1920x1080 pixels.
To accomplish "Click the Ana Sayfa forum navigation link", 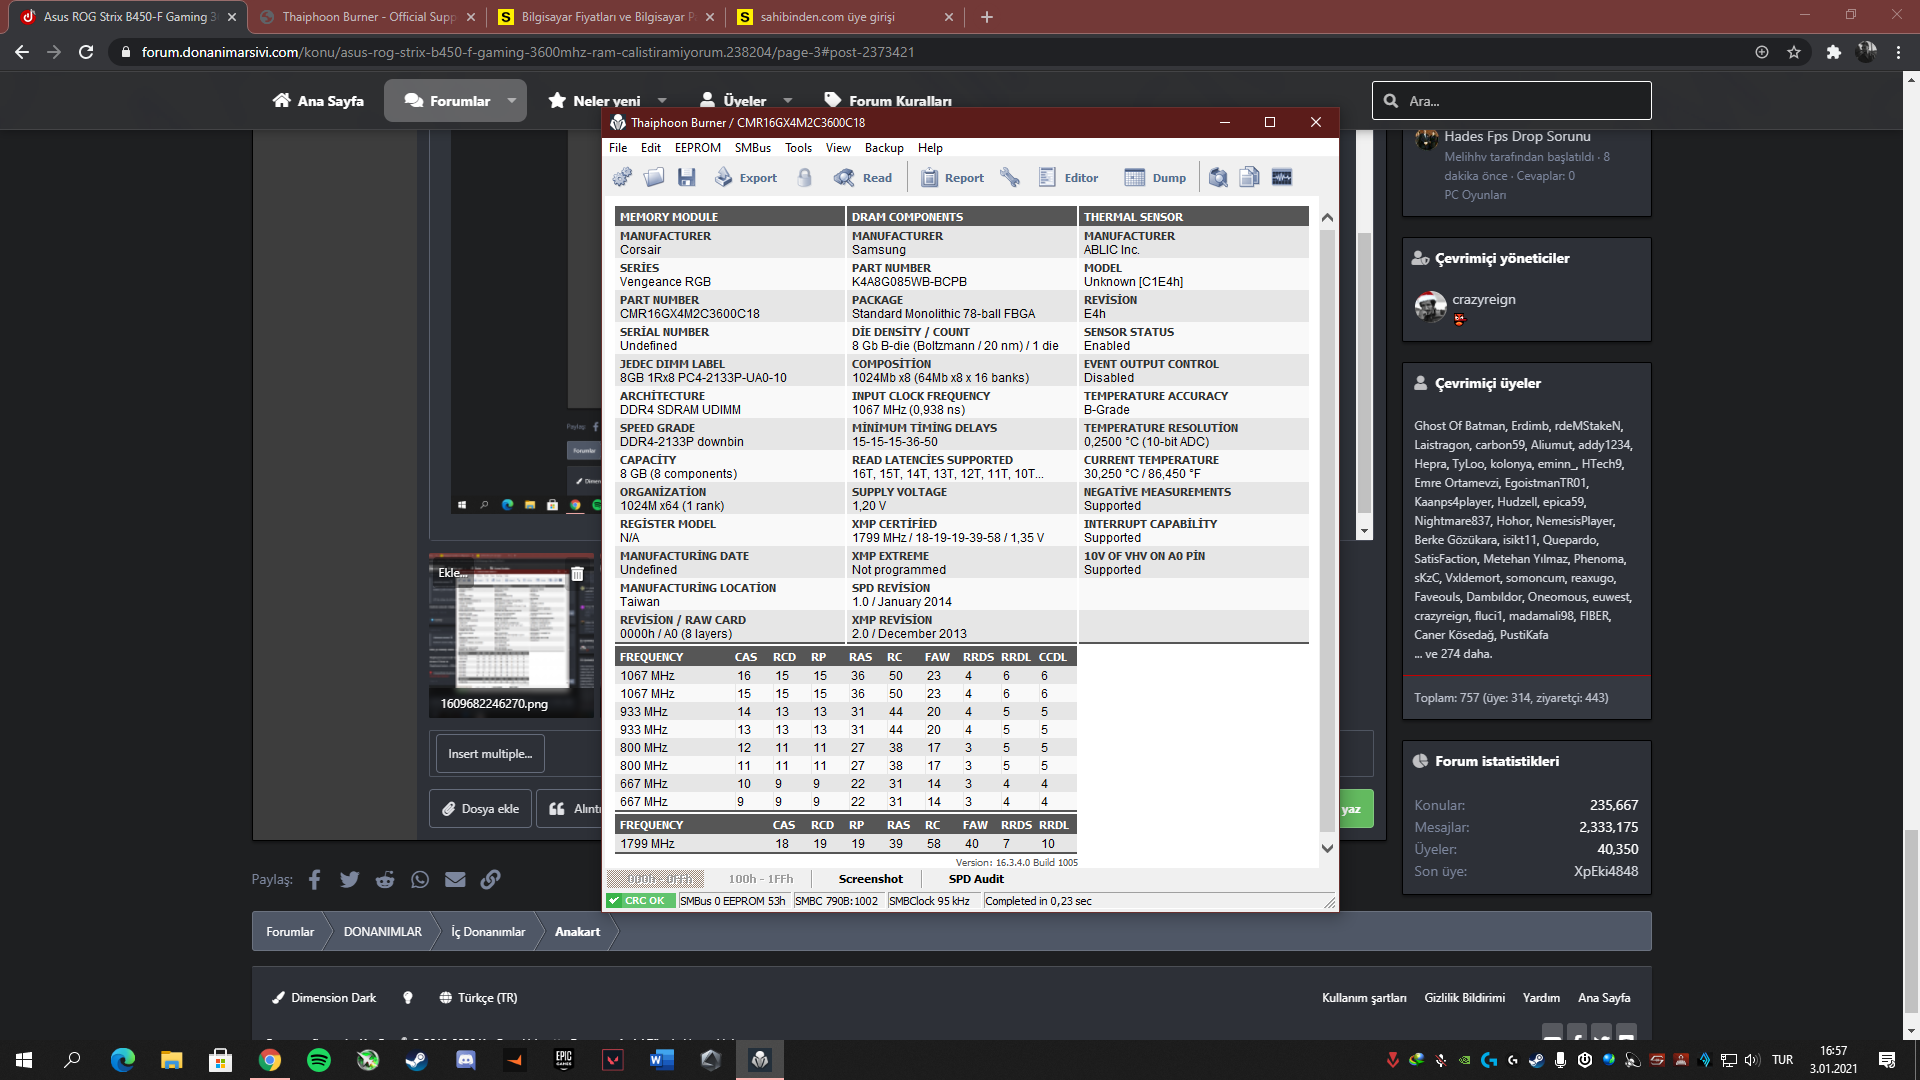I will pos(318,101).
